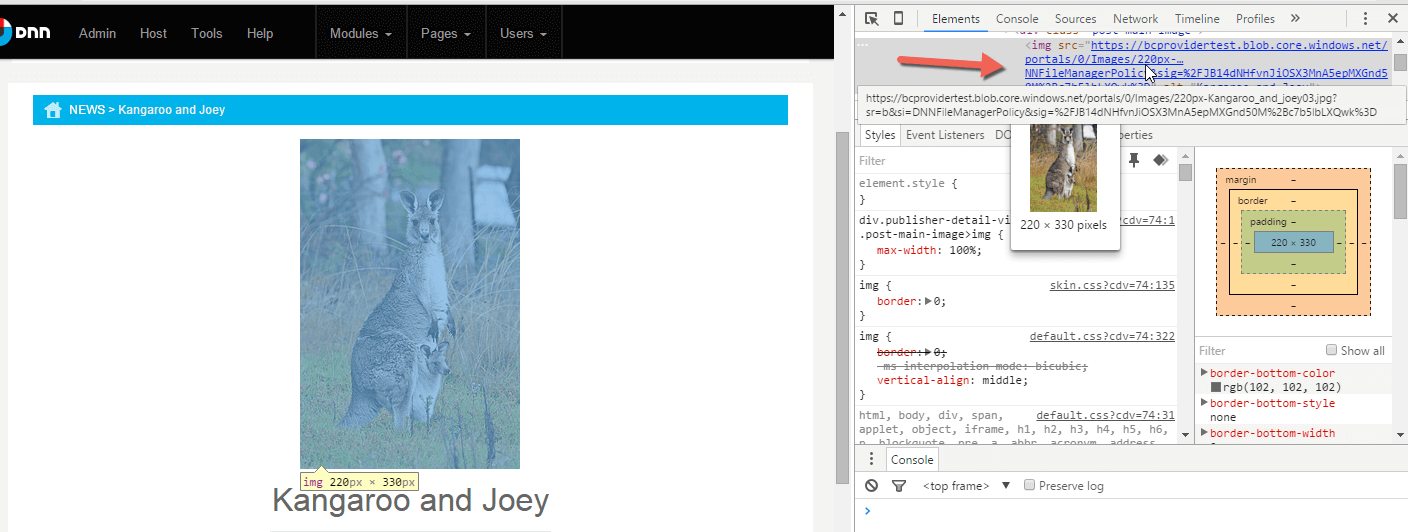This screenshot has width=1408, height=532.
Task: Click the pin element state icon
Action: pos(1134,160)
